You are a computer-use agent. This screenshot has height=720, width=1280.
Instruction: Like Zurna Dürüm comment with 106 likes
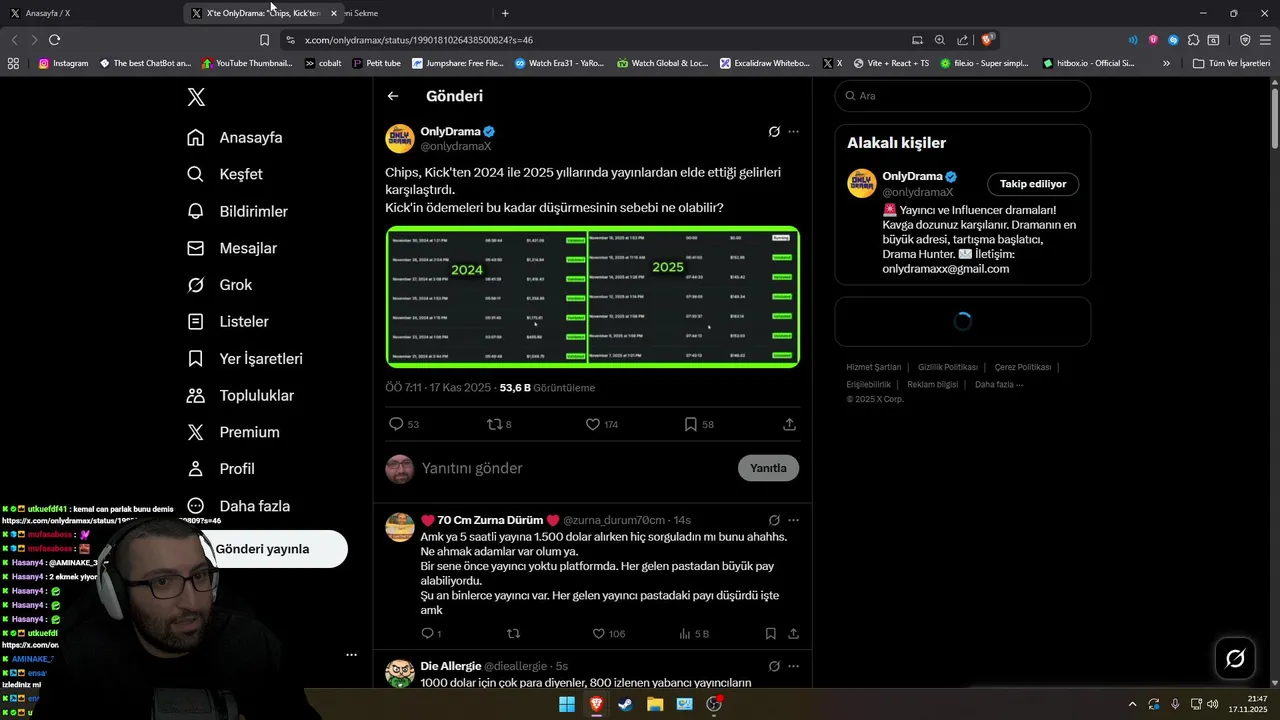coord(599,633)
